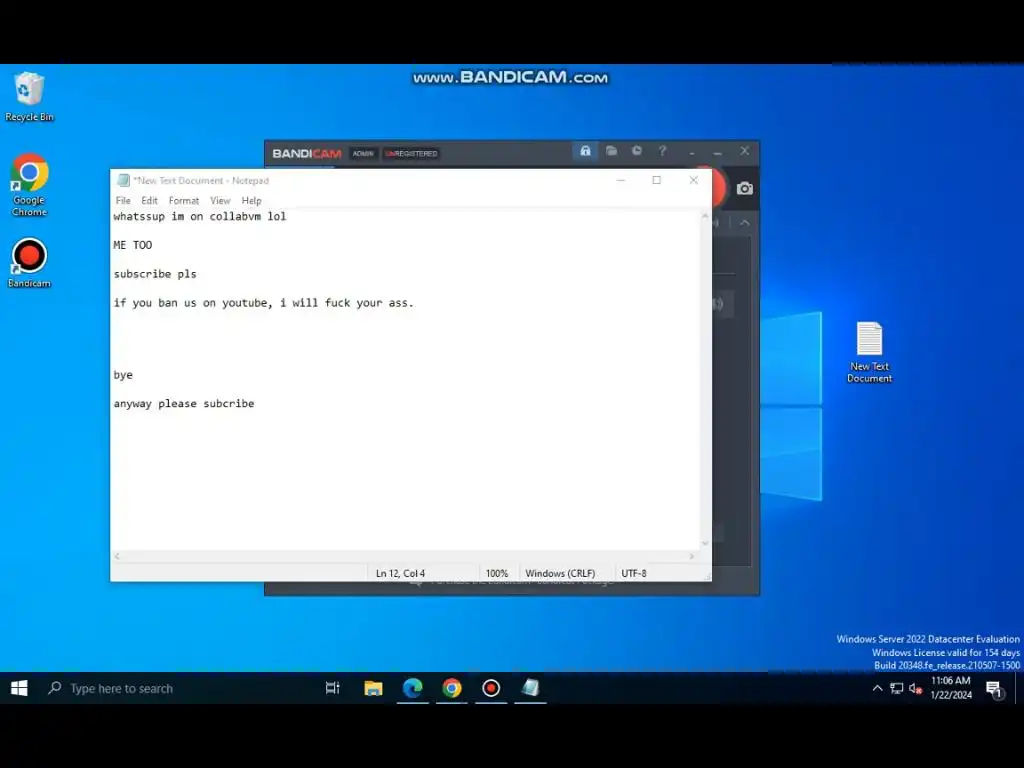Open the Bandicam help question mark icon
1024x768 pixels.
(x=662, y=152)
